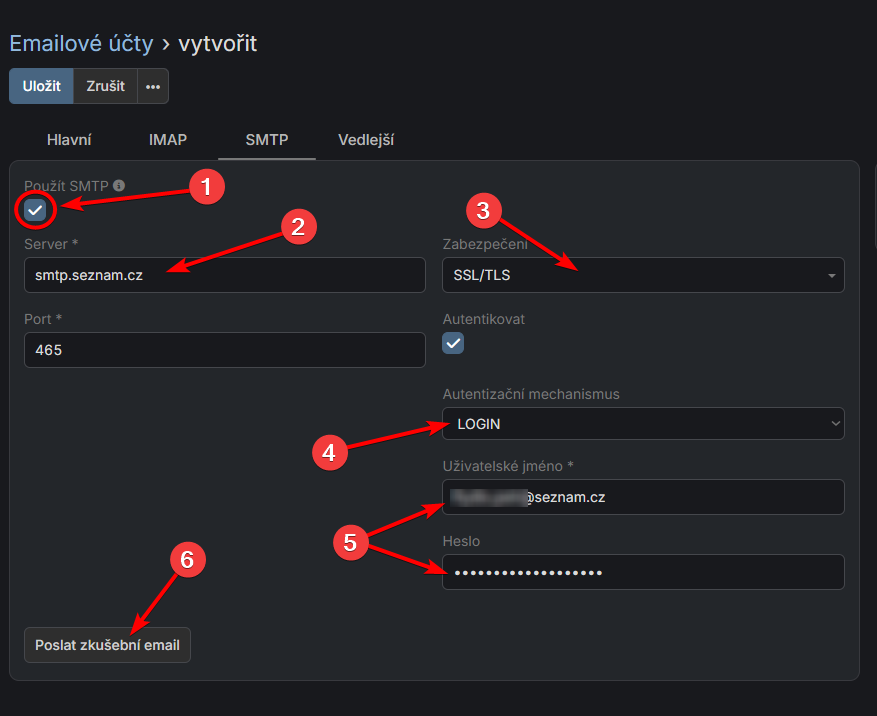The height and width of the screenshot is (716, 877).
Task: Switch to the Hlavní tab
Action: pos(69,140)
